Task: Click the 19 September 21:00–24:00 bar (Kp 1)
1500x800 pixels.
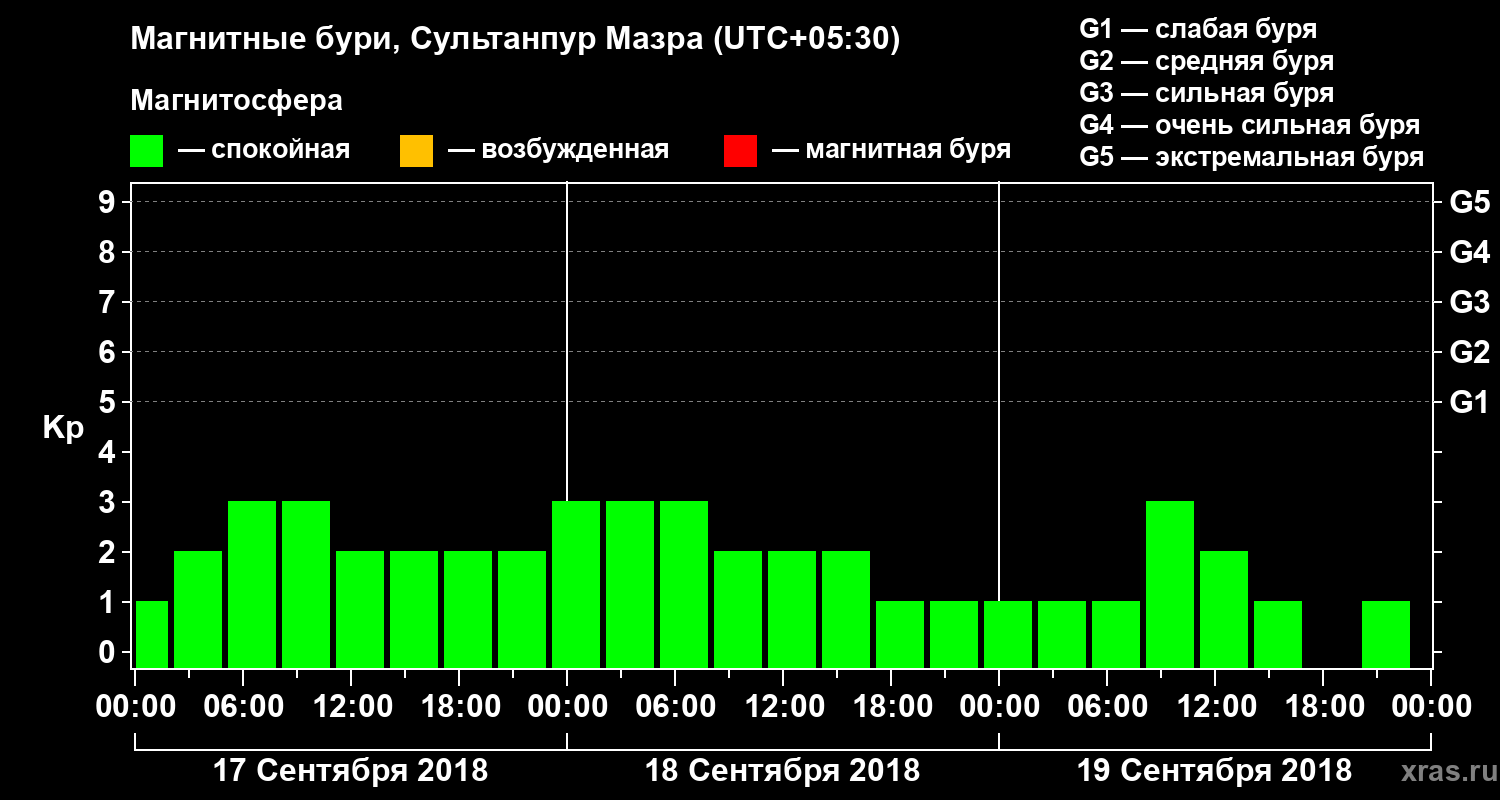Action: (x=1386, y=635)
